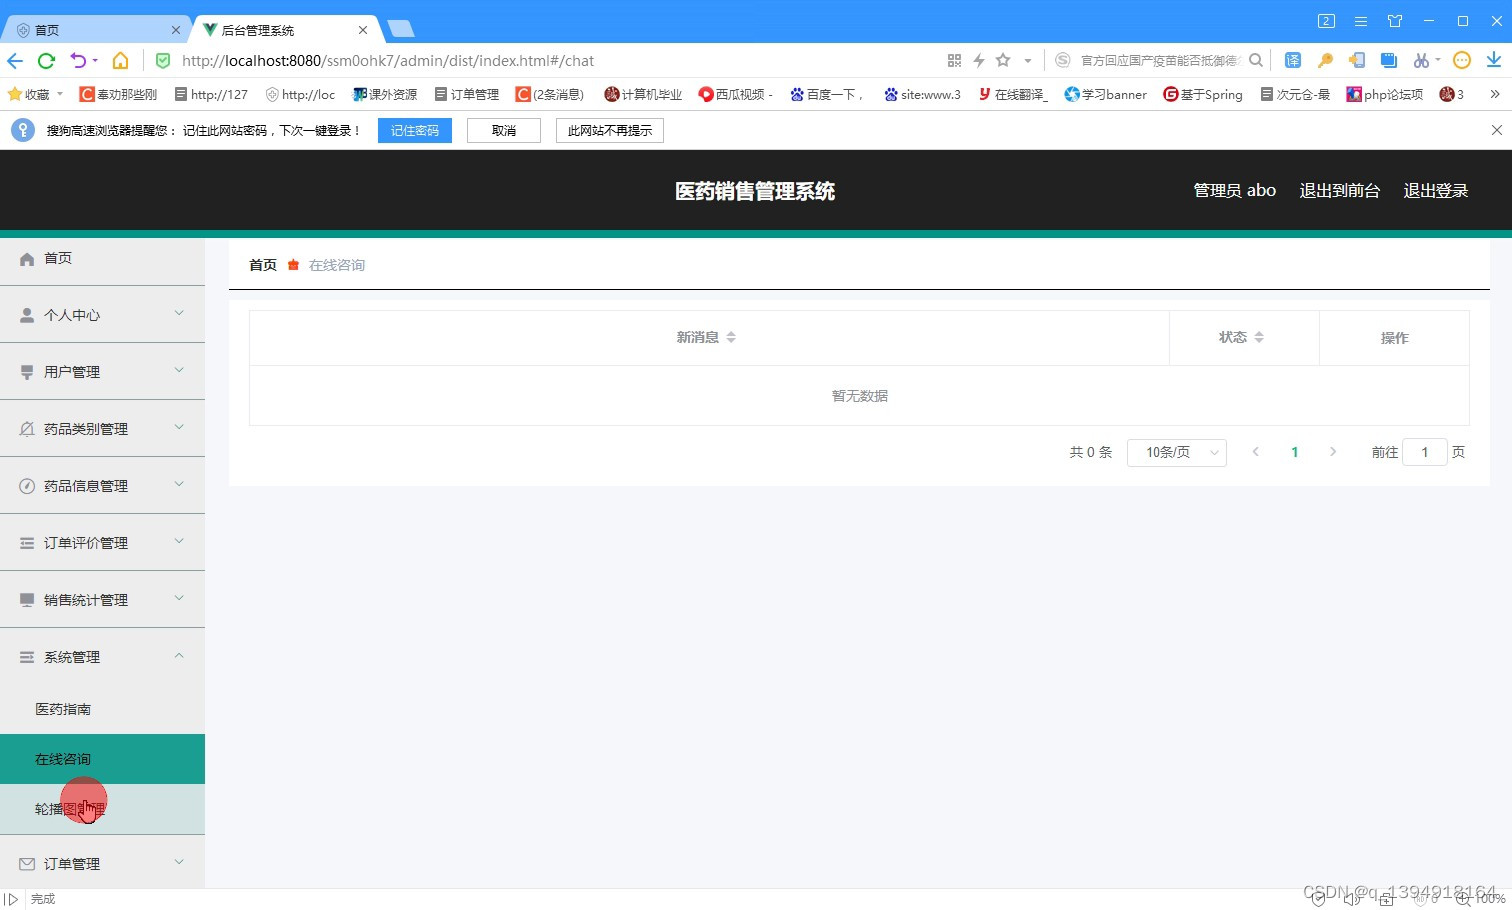The height and width of the screenshot is (910, 1512).
Task: Expand 销售统计管理 menu
Action: tap(102, 600)
